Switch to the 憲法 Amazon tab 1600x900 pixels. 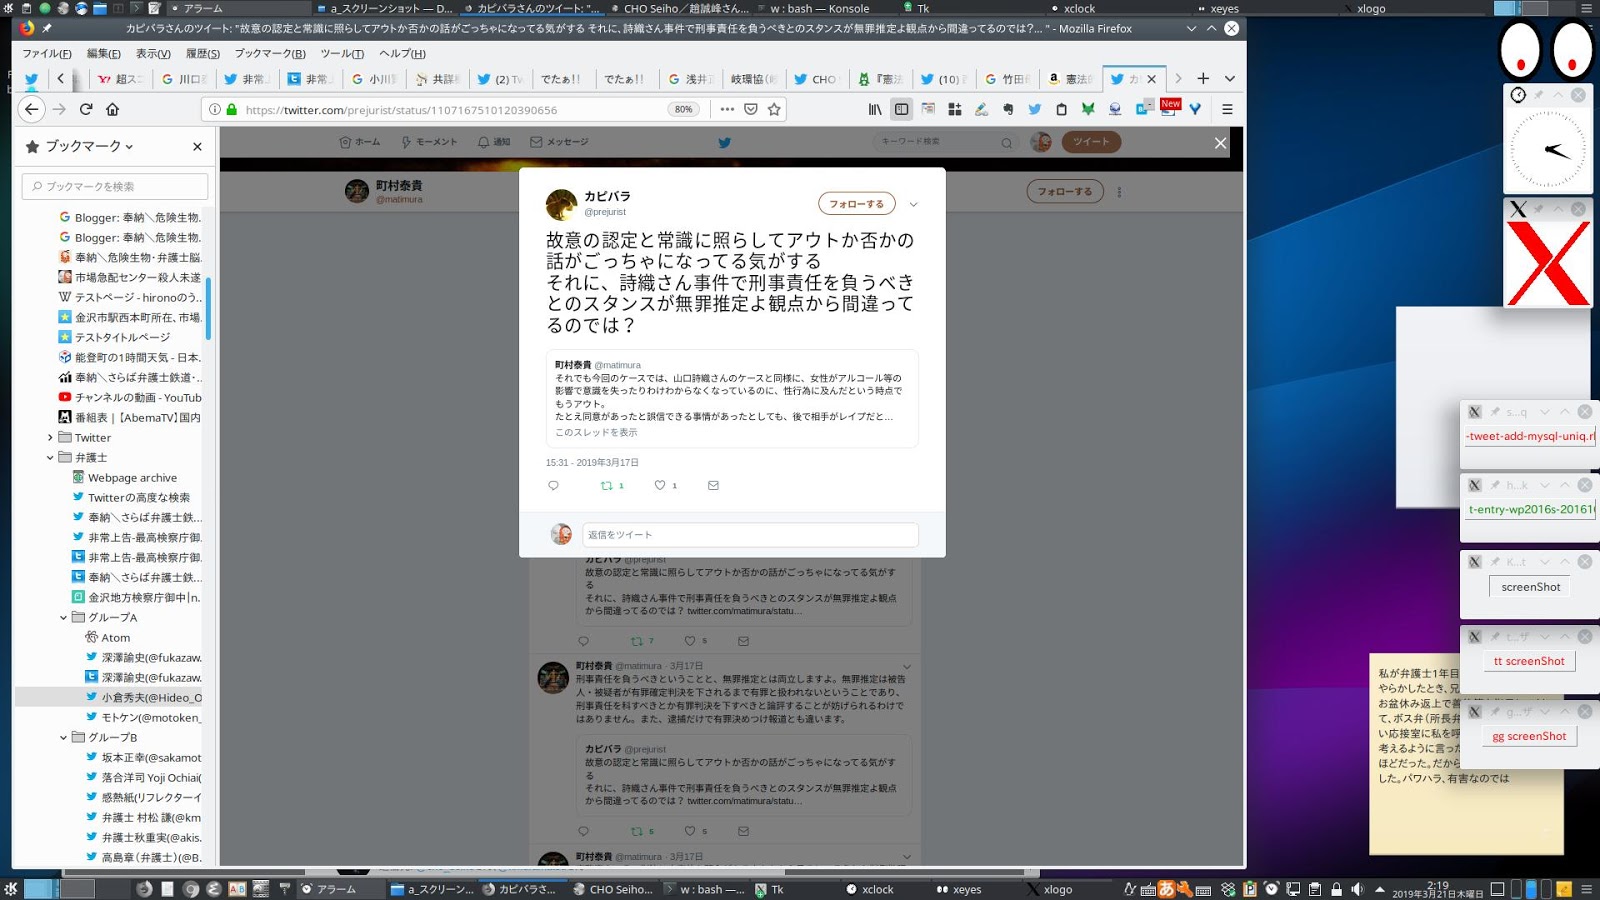(1069, 79)
